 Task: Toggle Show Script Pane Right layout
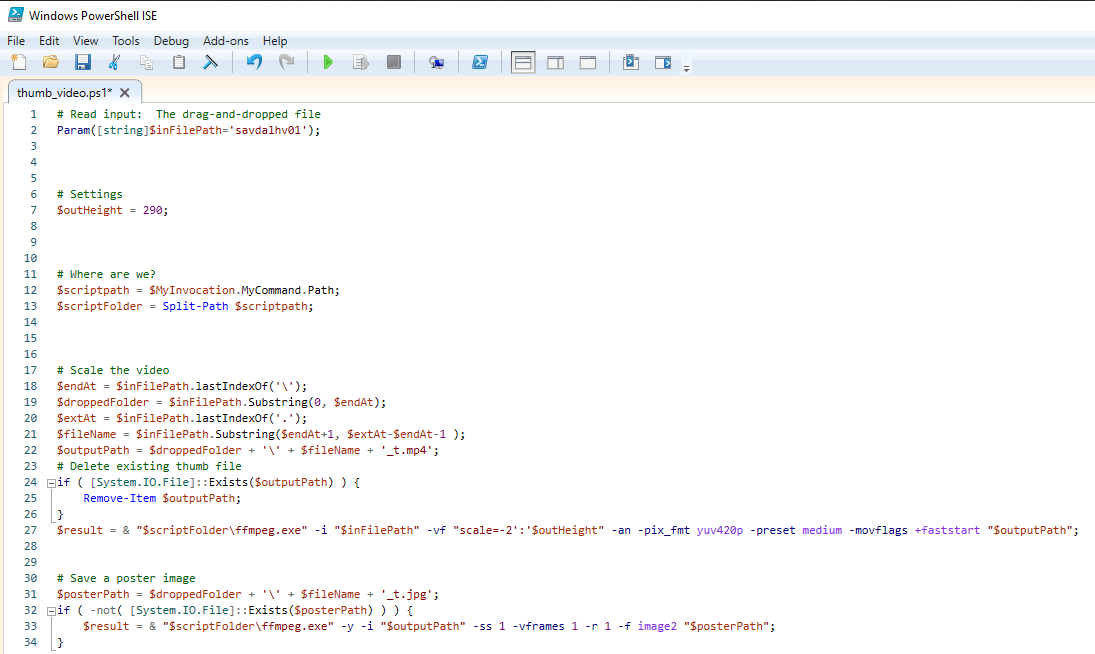555,62
